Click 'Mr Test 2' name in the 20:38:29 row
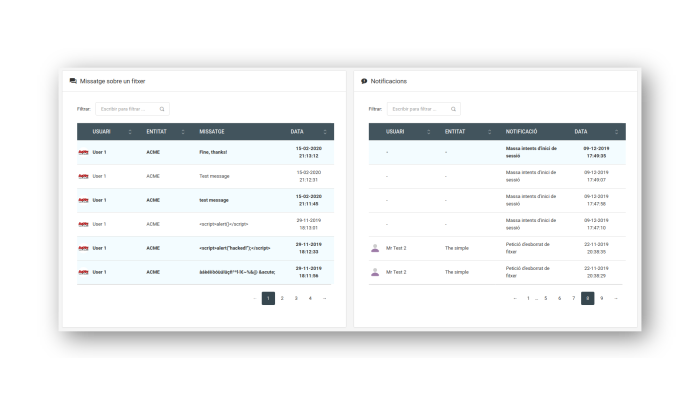This screenshot has height=400, width=700. click(396, 272)
